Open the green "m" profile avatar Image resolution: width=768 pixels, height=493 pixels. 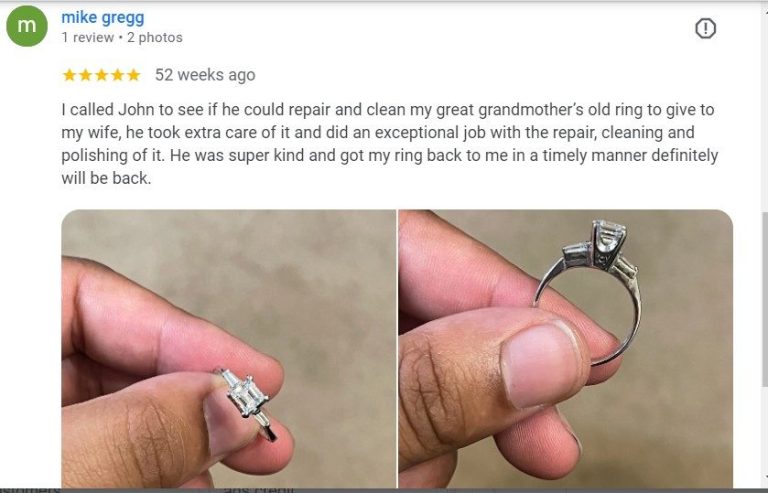pyautogui.click(x=27, y=26)
